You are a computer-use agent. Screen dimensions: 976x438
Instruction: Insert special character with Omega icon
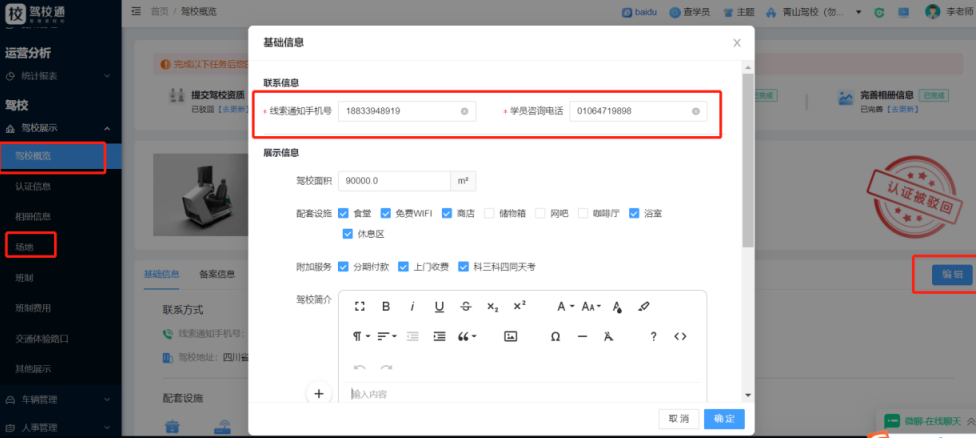point(555,336)
